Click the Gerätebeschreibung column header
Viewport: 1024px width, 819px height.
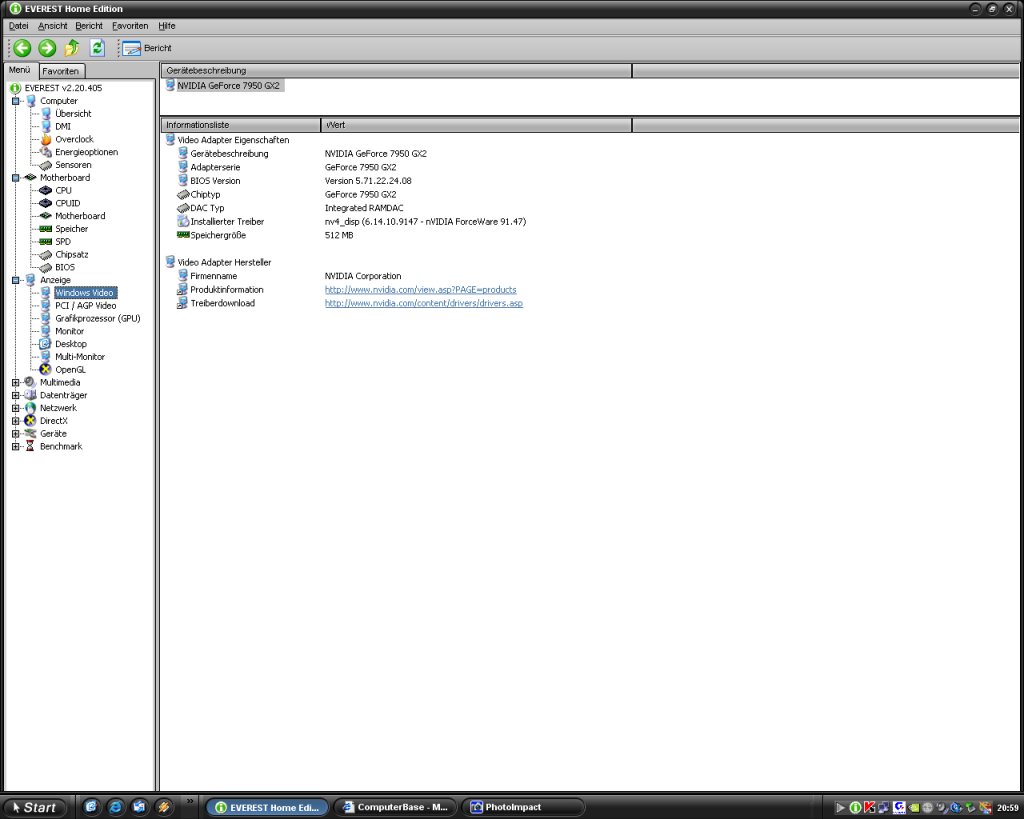(396, 71)
